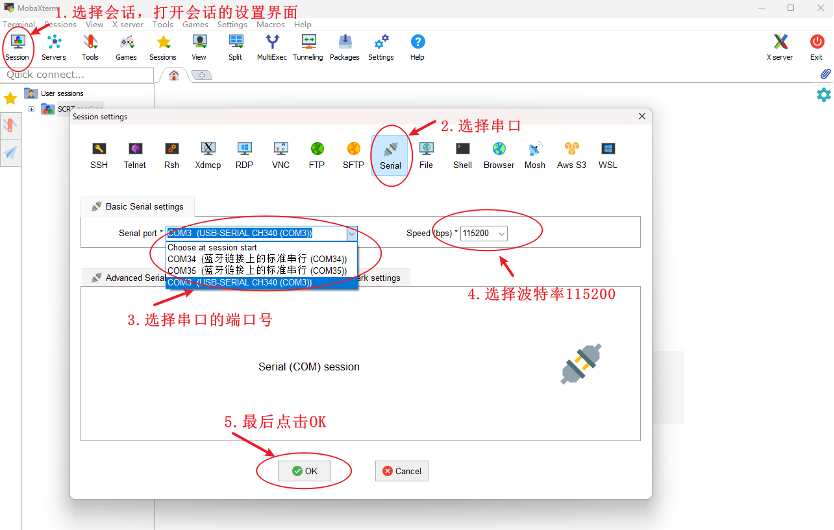
Task: Select Serial session type
Action: pos(390,156)
